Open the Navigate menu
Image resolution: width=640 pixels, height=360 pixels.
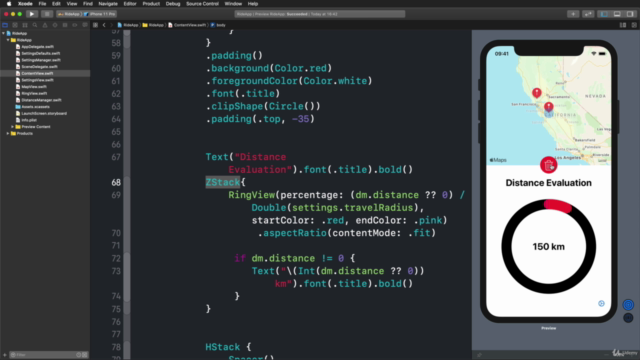108,4
